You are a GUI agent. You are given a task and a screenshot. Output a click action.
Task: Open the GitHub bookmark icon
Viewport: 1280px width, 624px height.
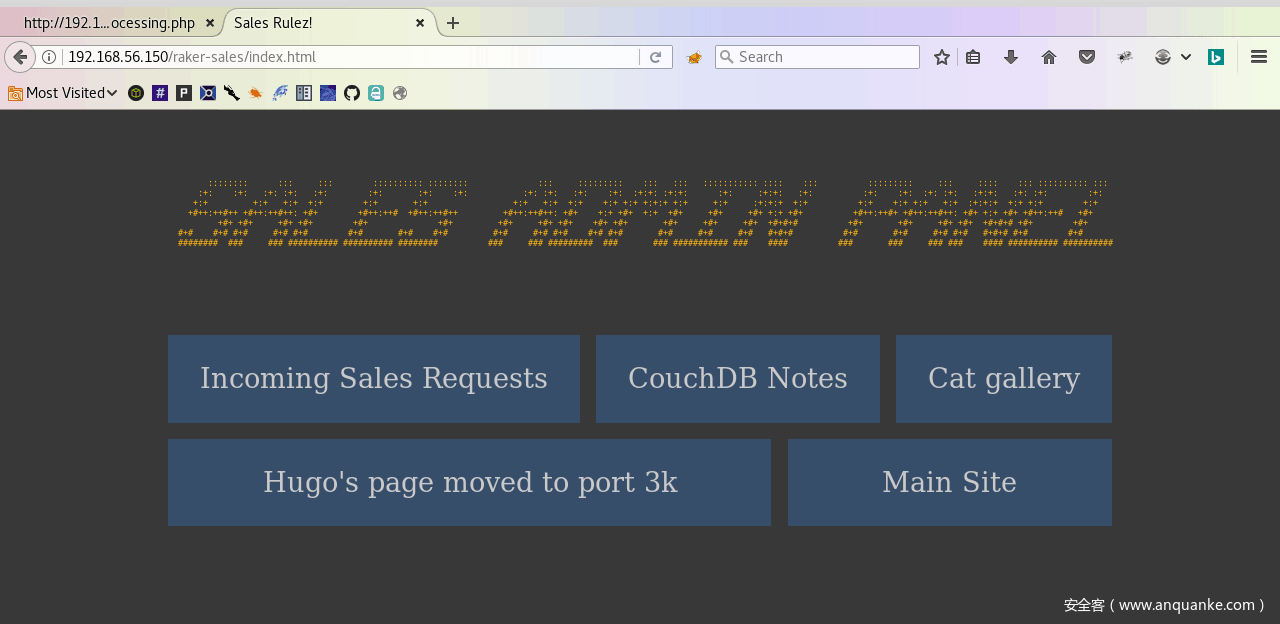point(352,93)
